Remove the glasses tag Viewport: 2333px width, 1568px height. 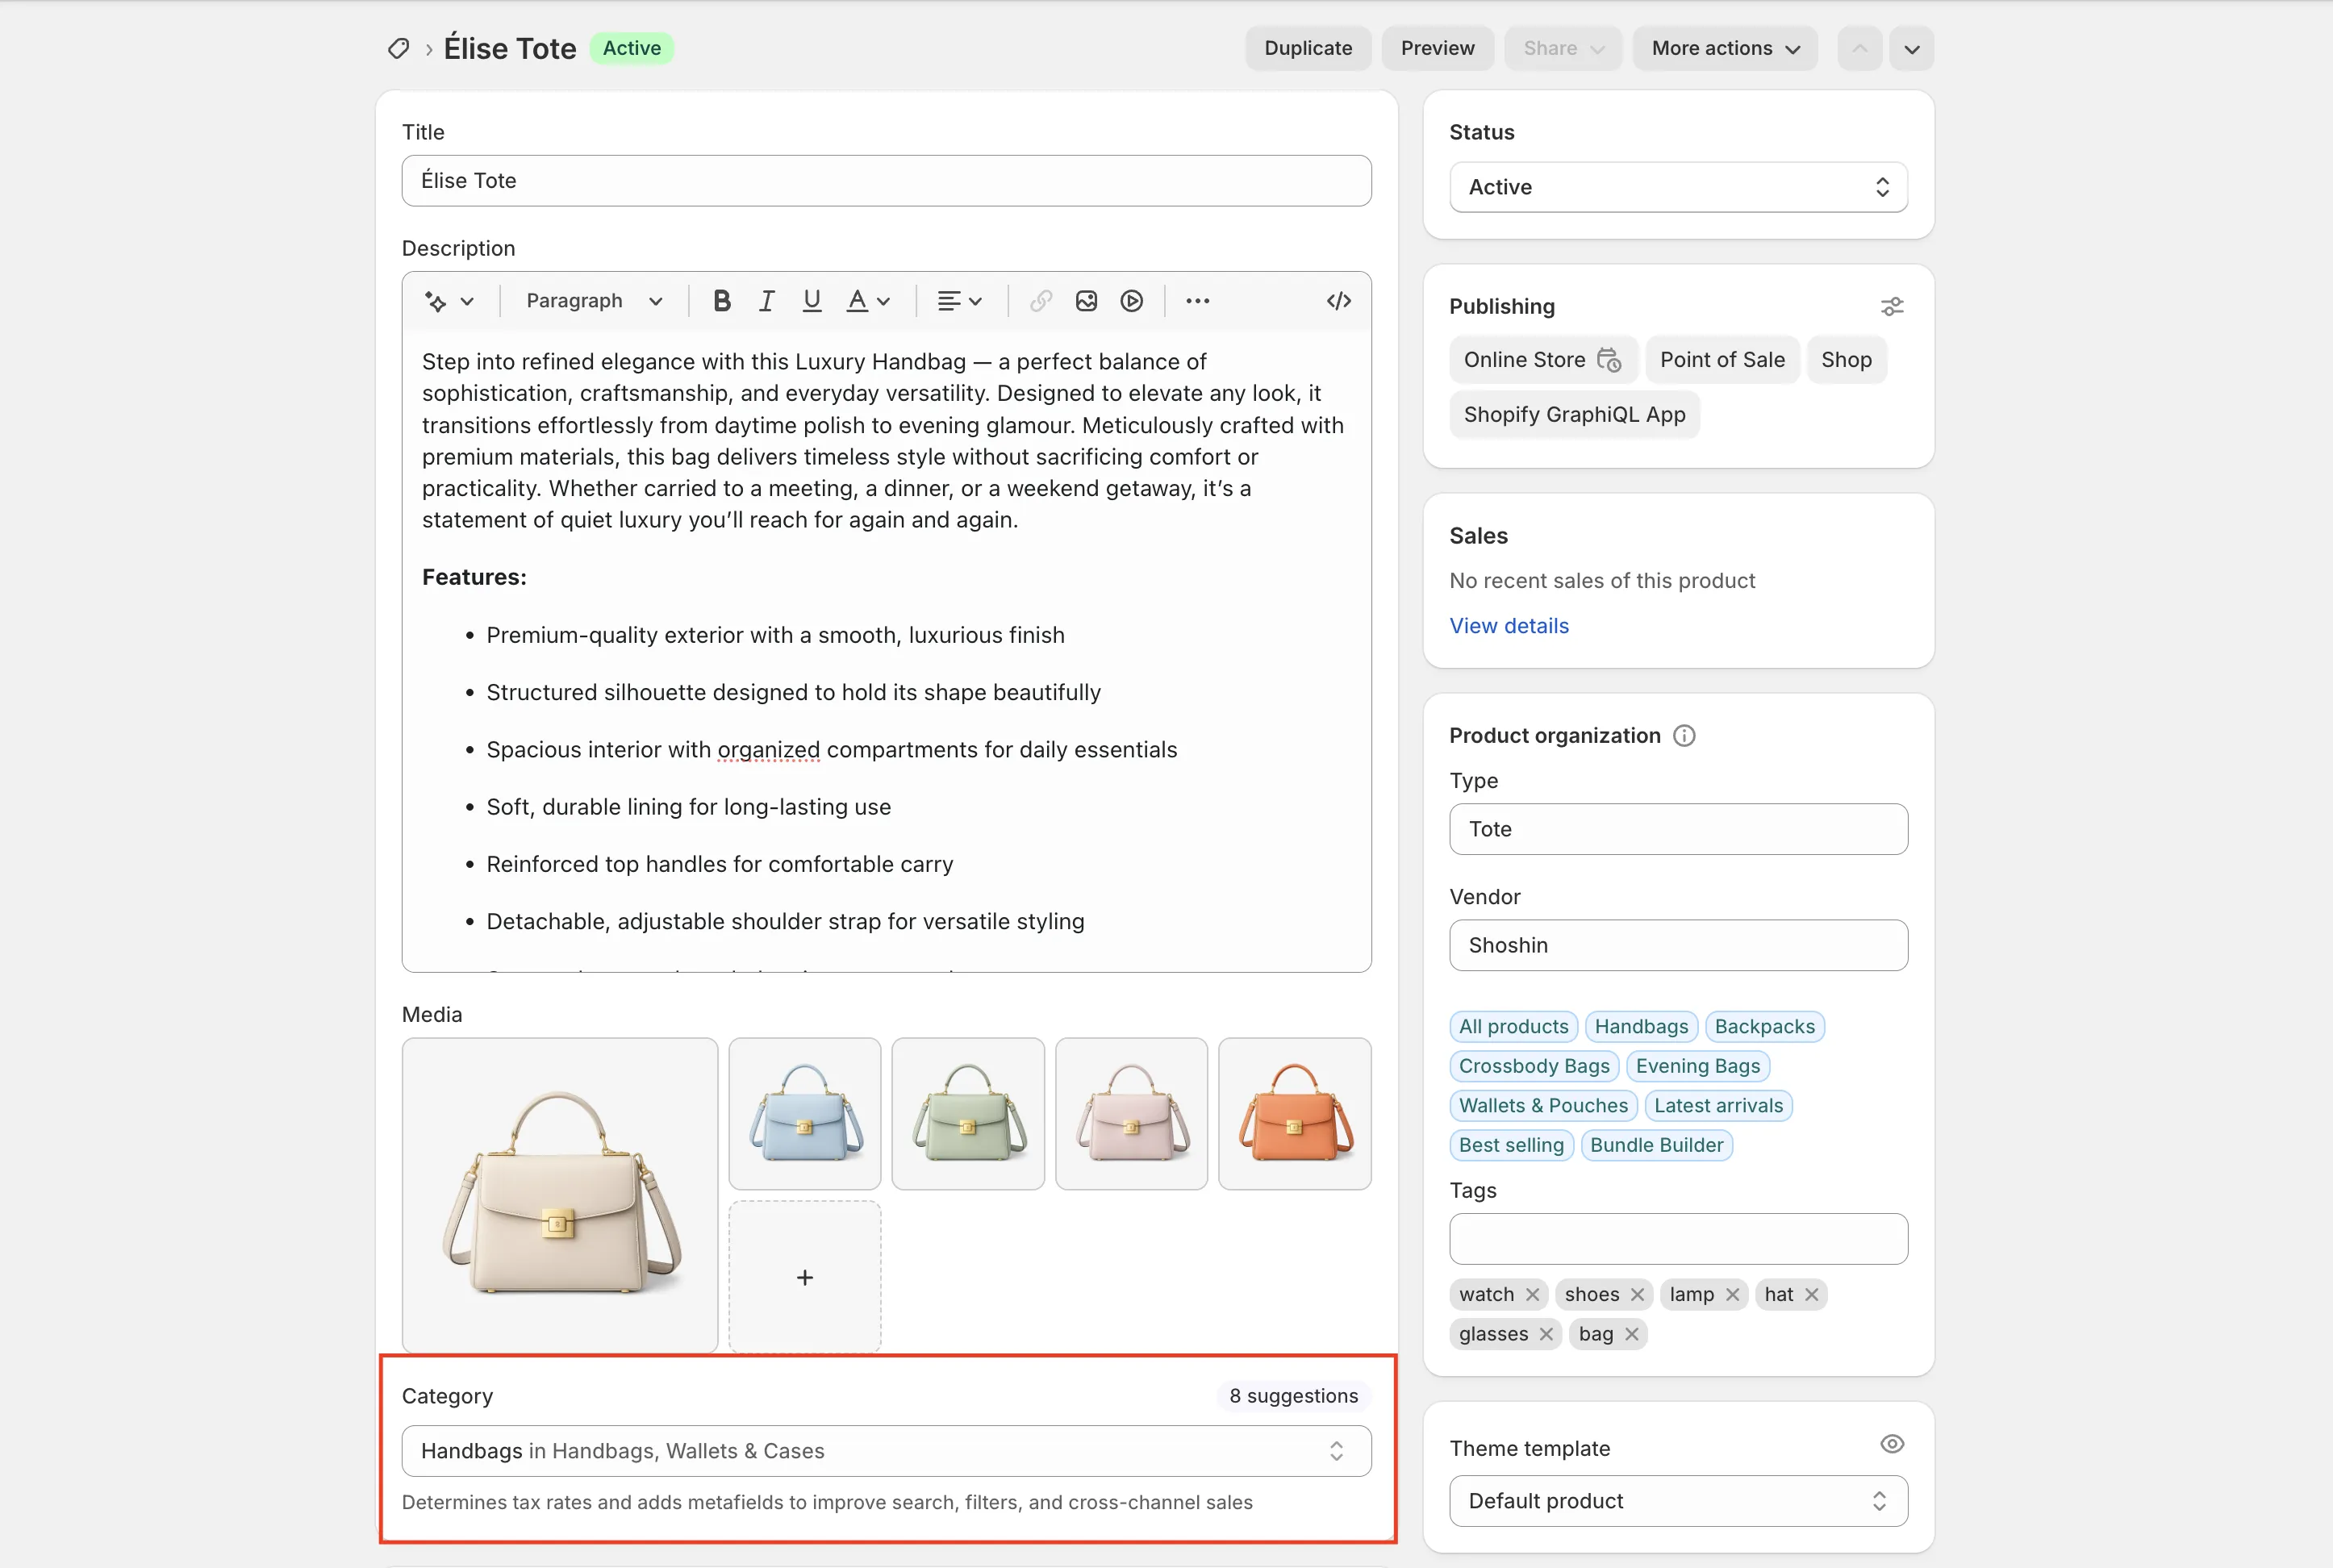(x=1546, y=1334)
